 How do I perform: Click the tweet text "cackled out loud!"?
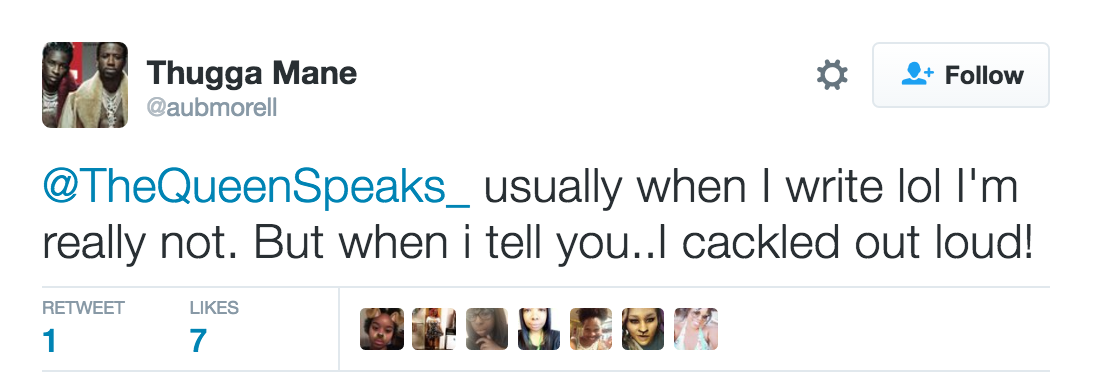coord(858,243)
